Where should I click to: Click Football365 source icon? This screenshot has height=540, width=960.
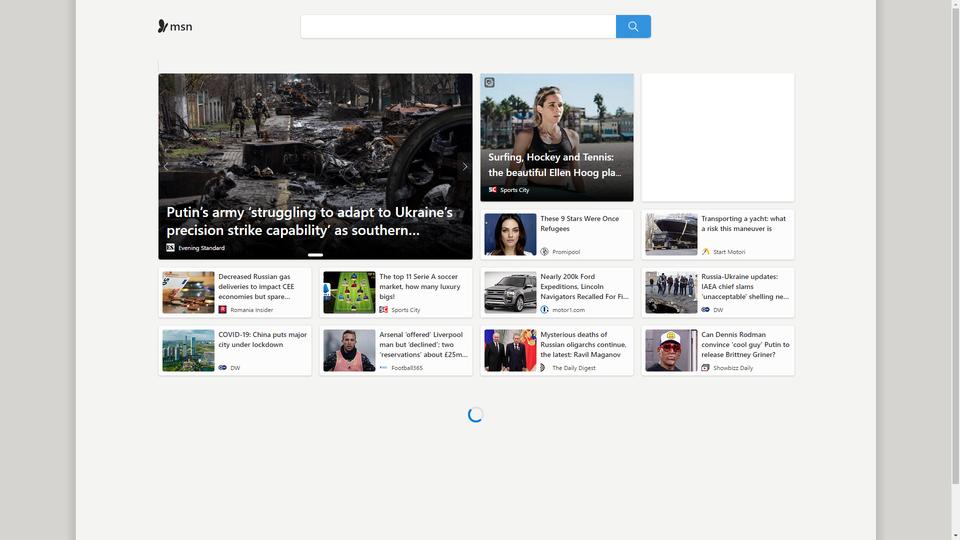click(383, 368)
